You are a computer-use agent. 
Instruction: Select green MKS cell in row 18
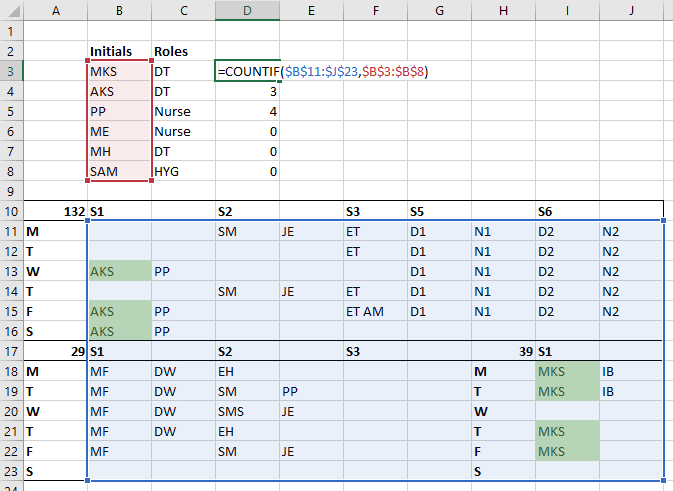click(567, 371)
